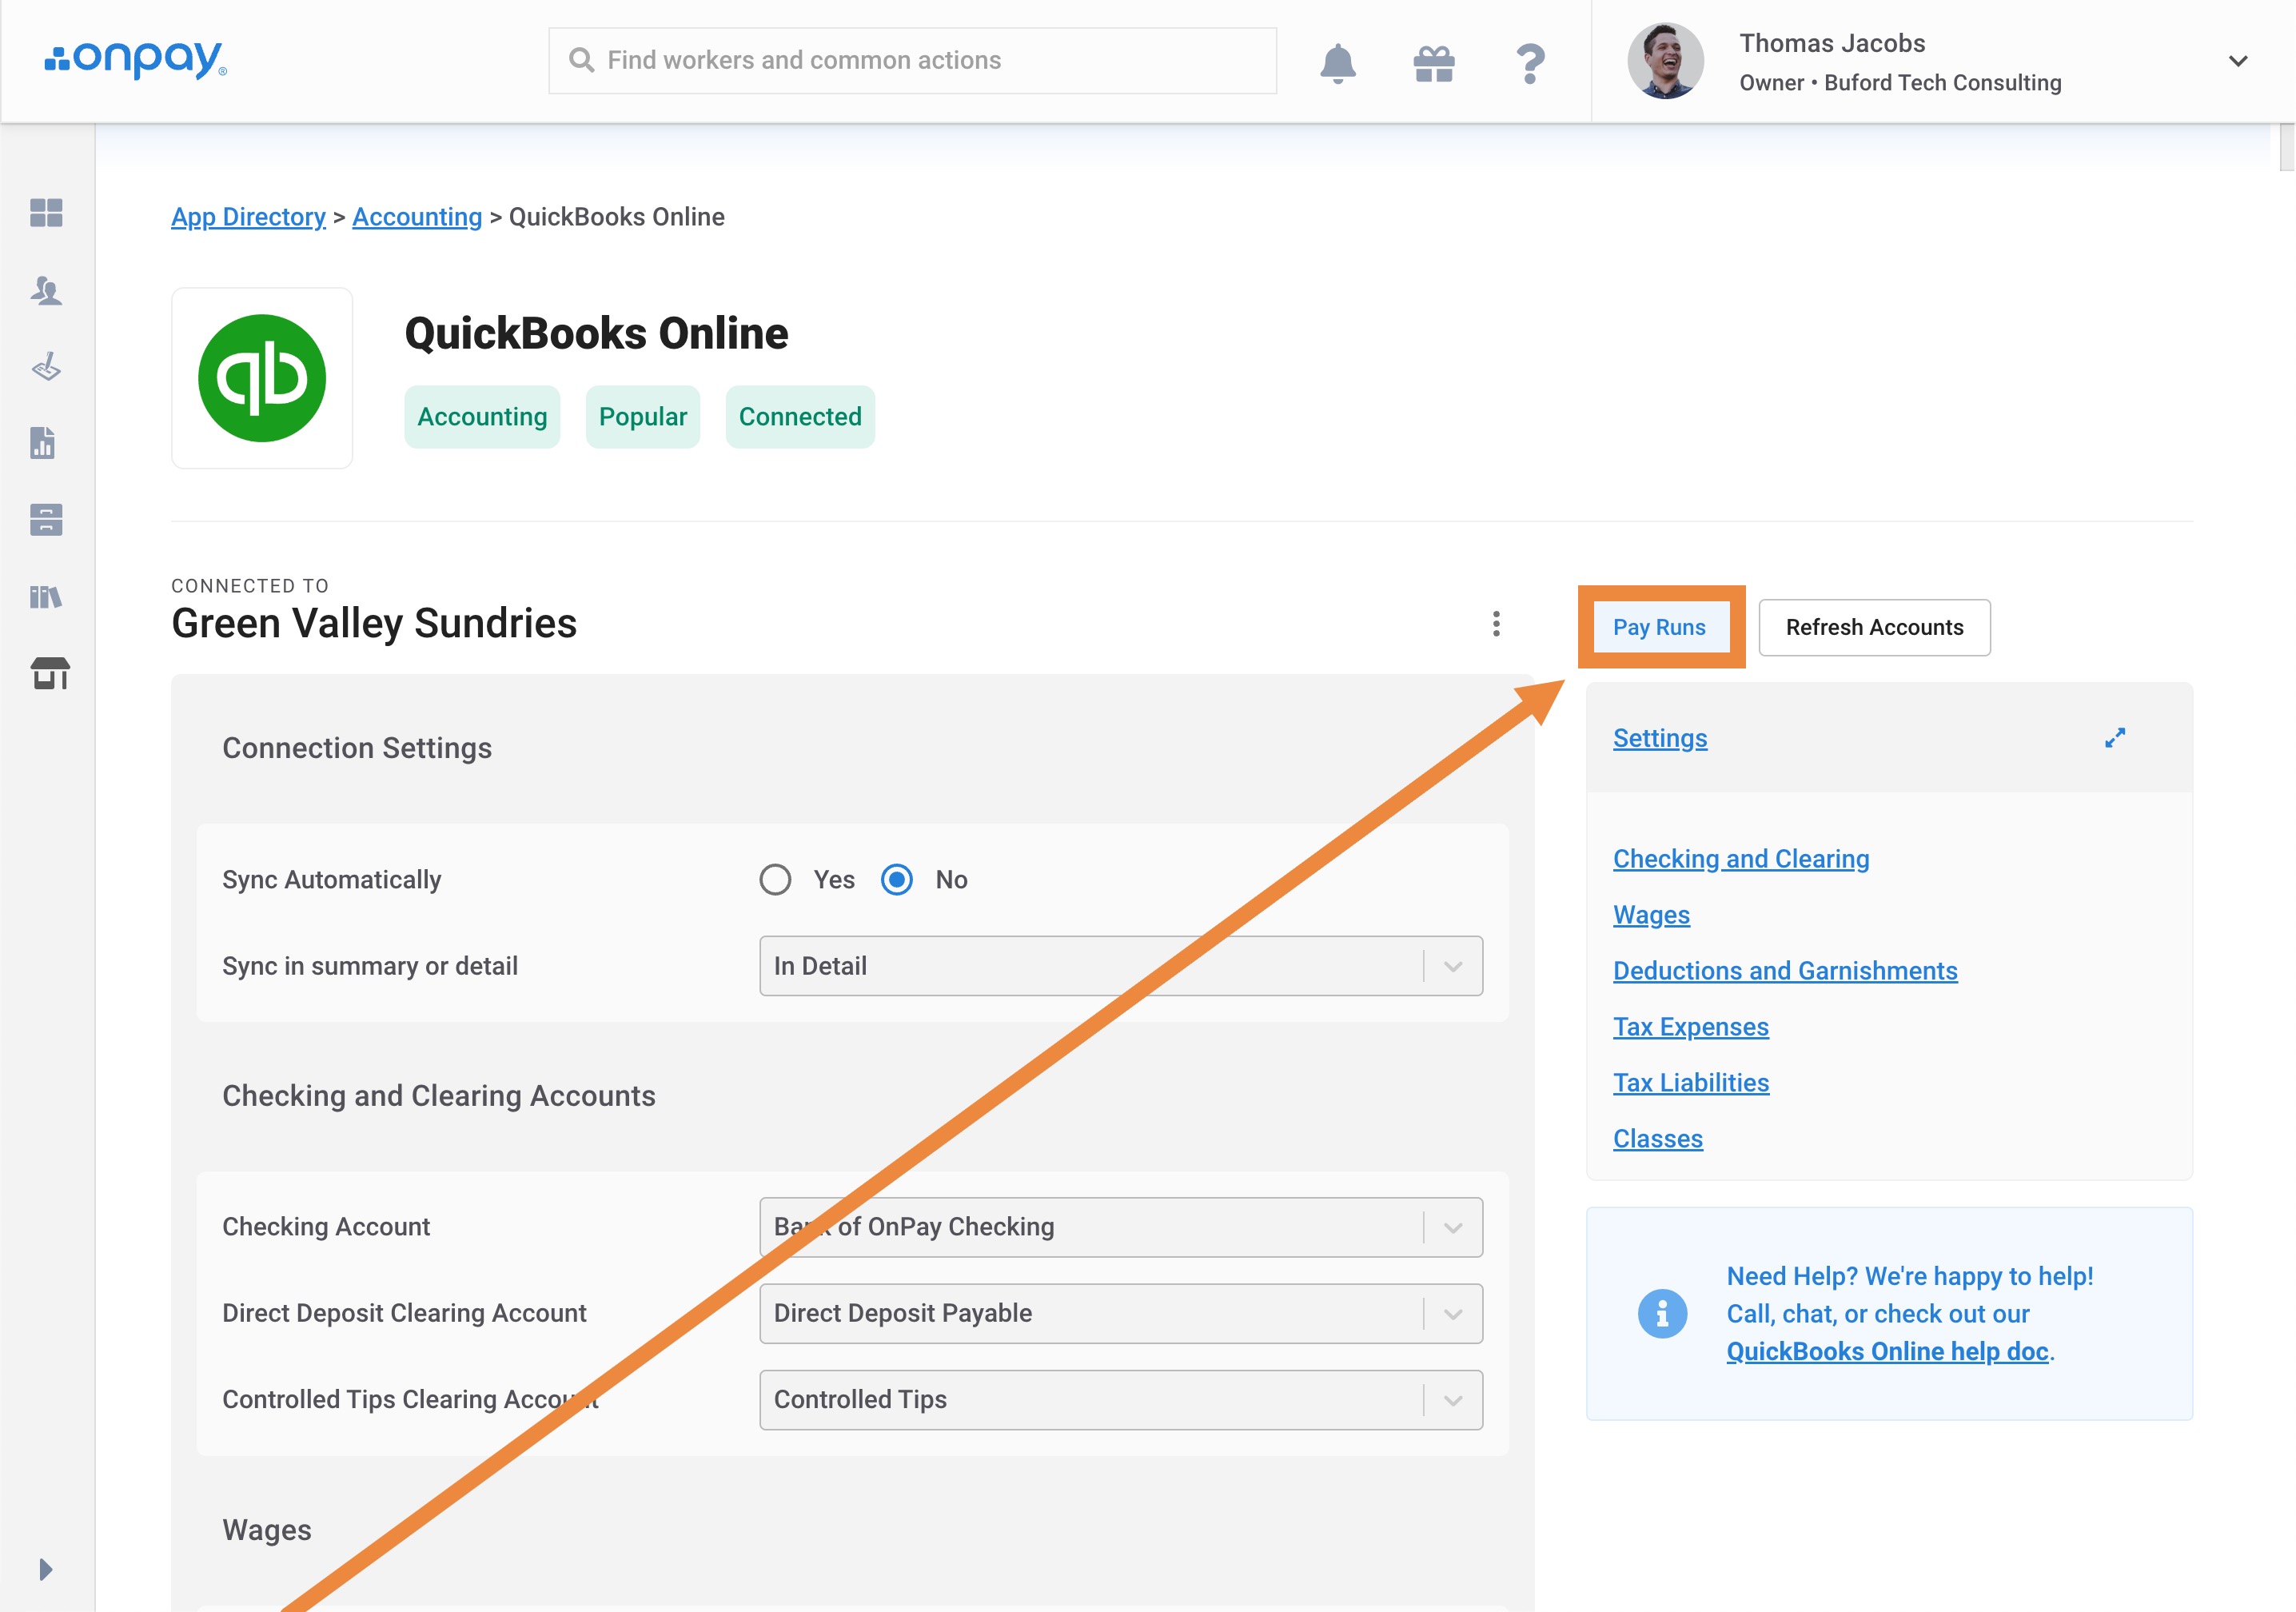Open the Checking Account dropdown

pos(1121,1227)
